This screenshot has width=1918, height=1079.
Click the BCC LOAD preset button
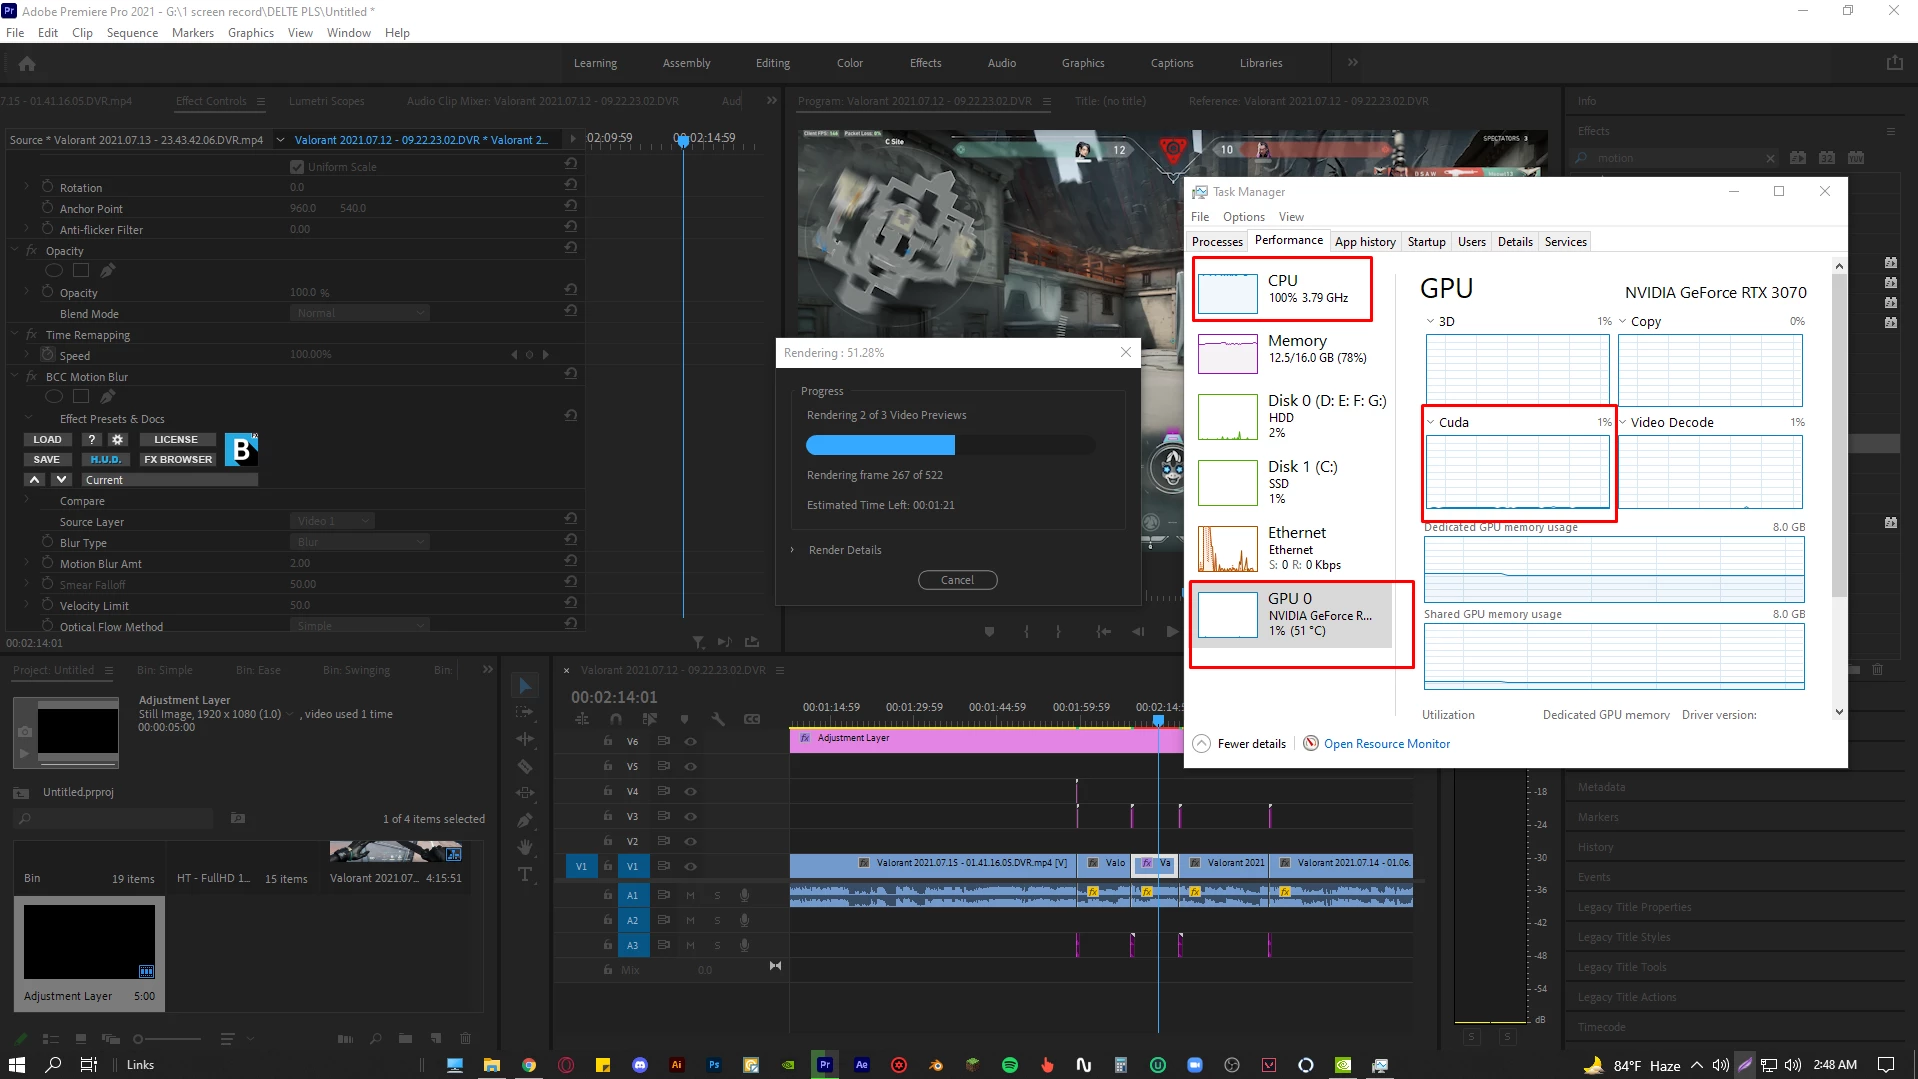[47, 440]
